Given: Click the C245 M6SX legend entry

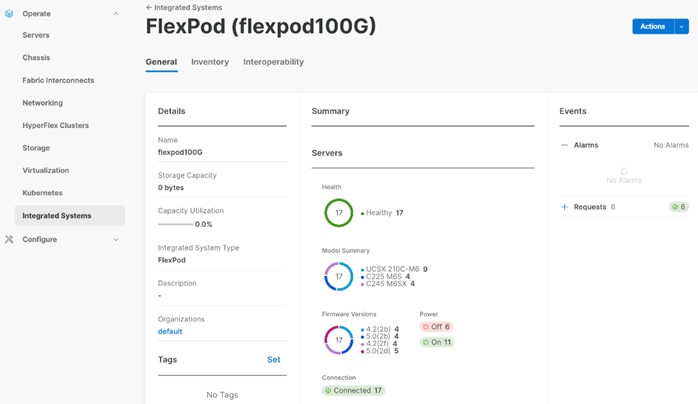Looking at the screenshot, I should [388, 283].
